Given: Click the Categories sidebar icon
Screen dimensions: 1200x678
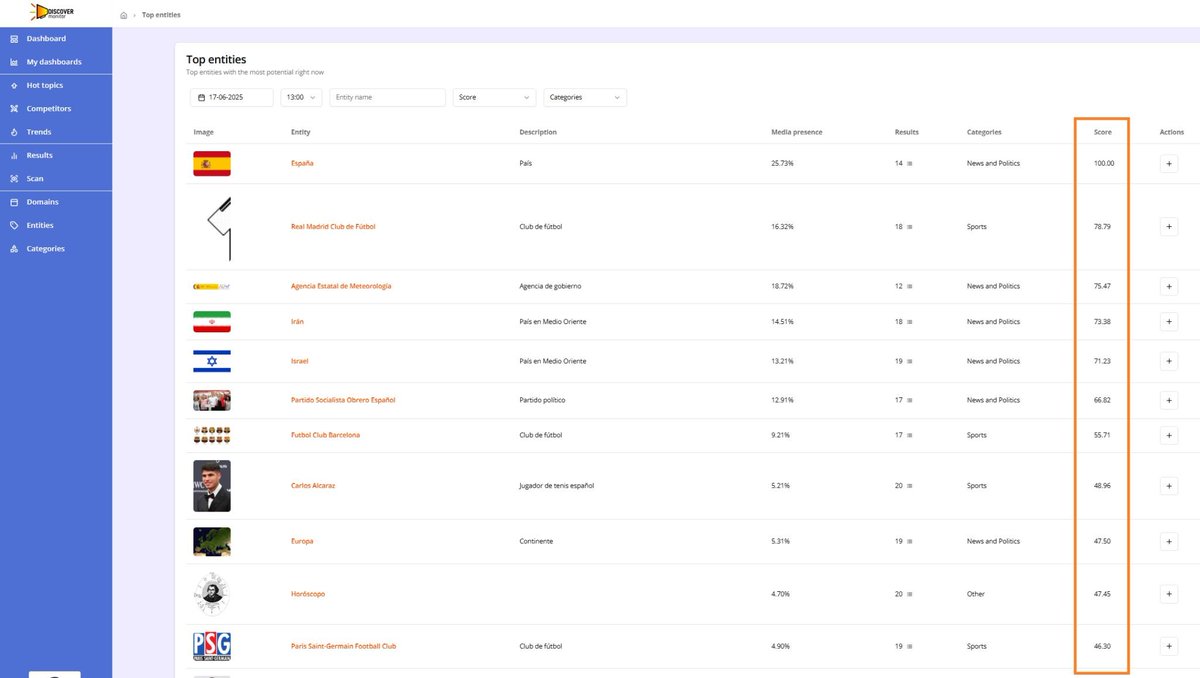Looking at the screenshot, I should [x=14, y=249].
